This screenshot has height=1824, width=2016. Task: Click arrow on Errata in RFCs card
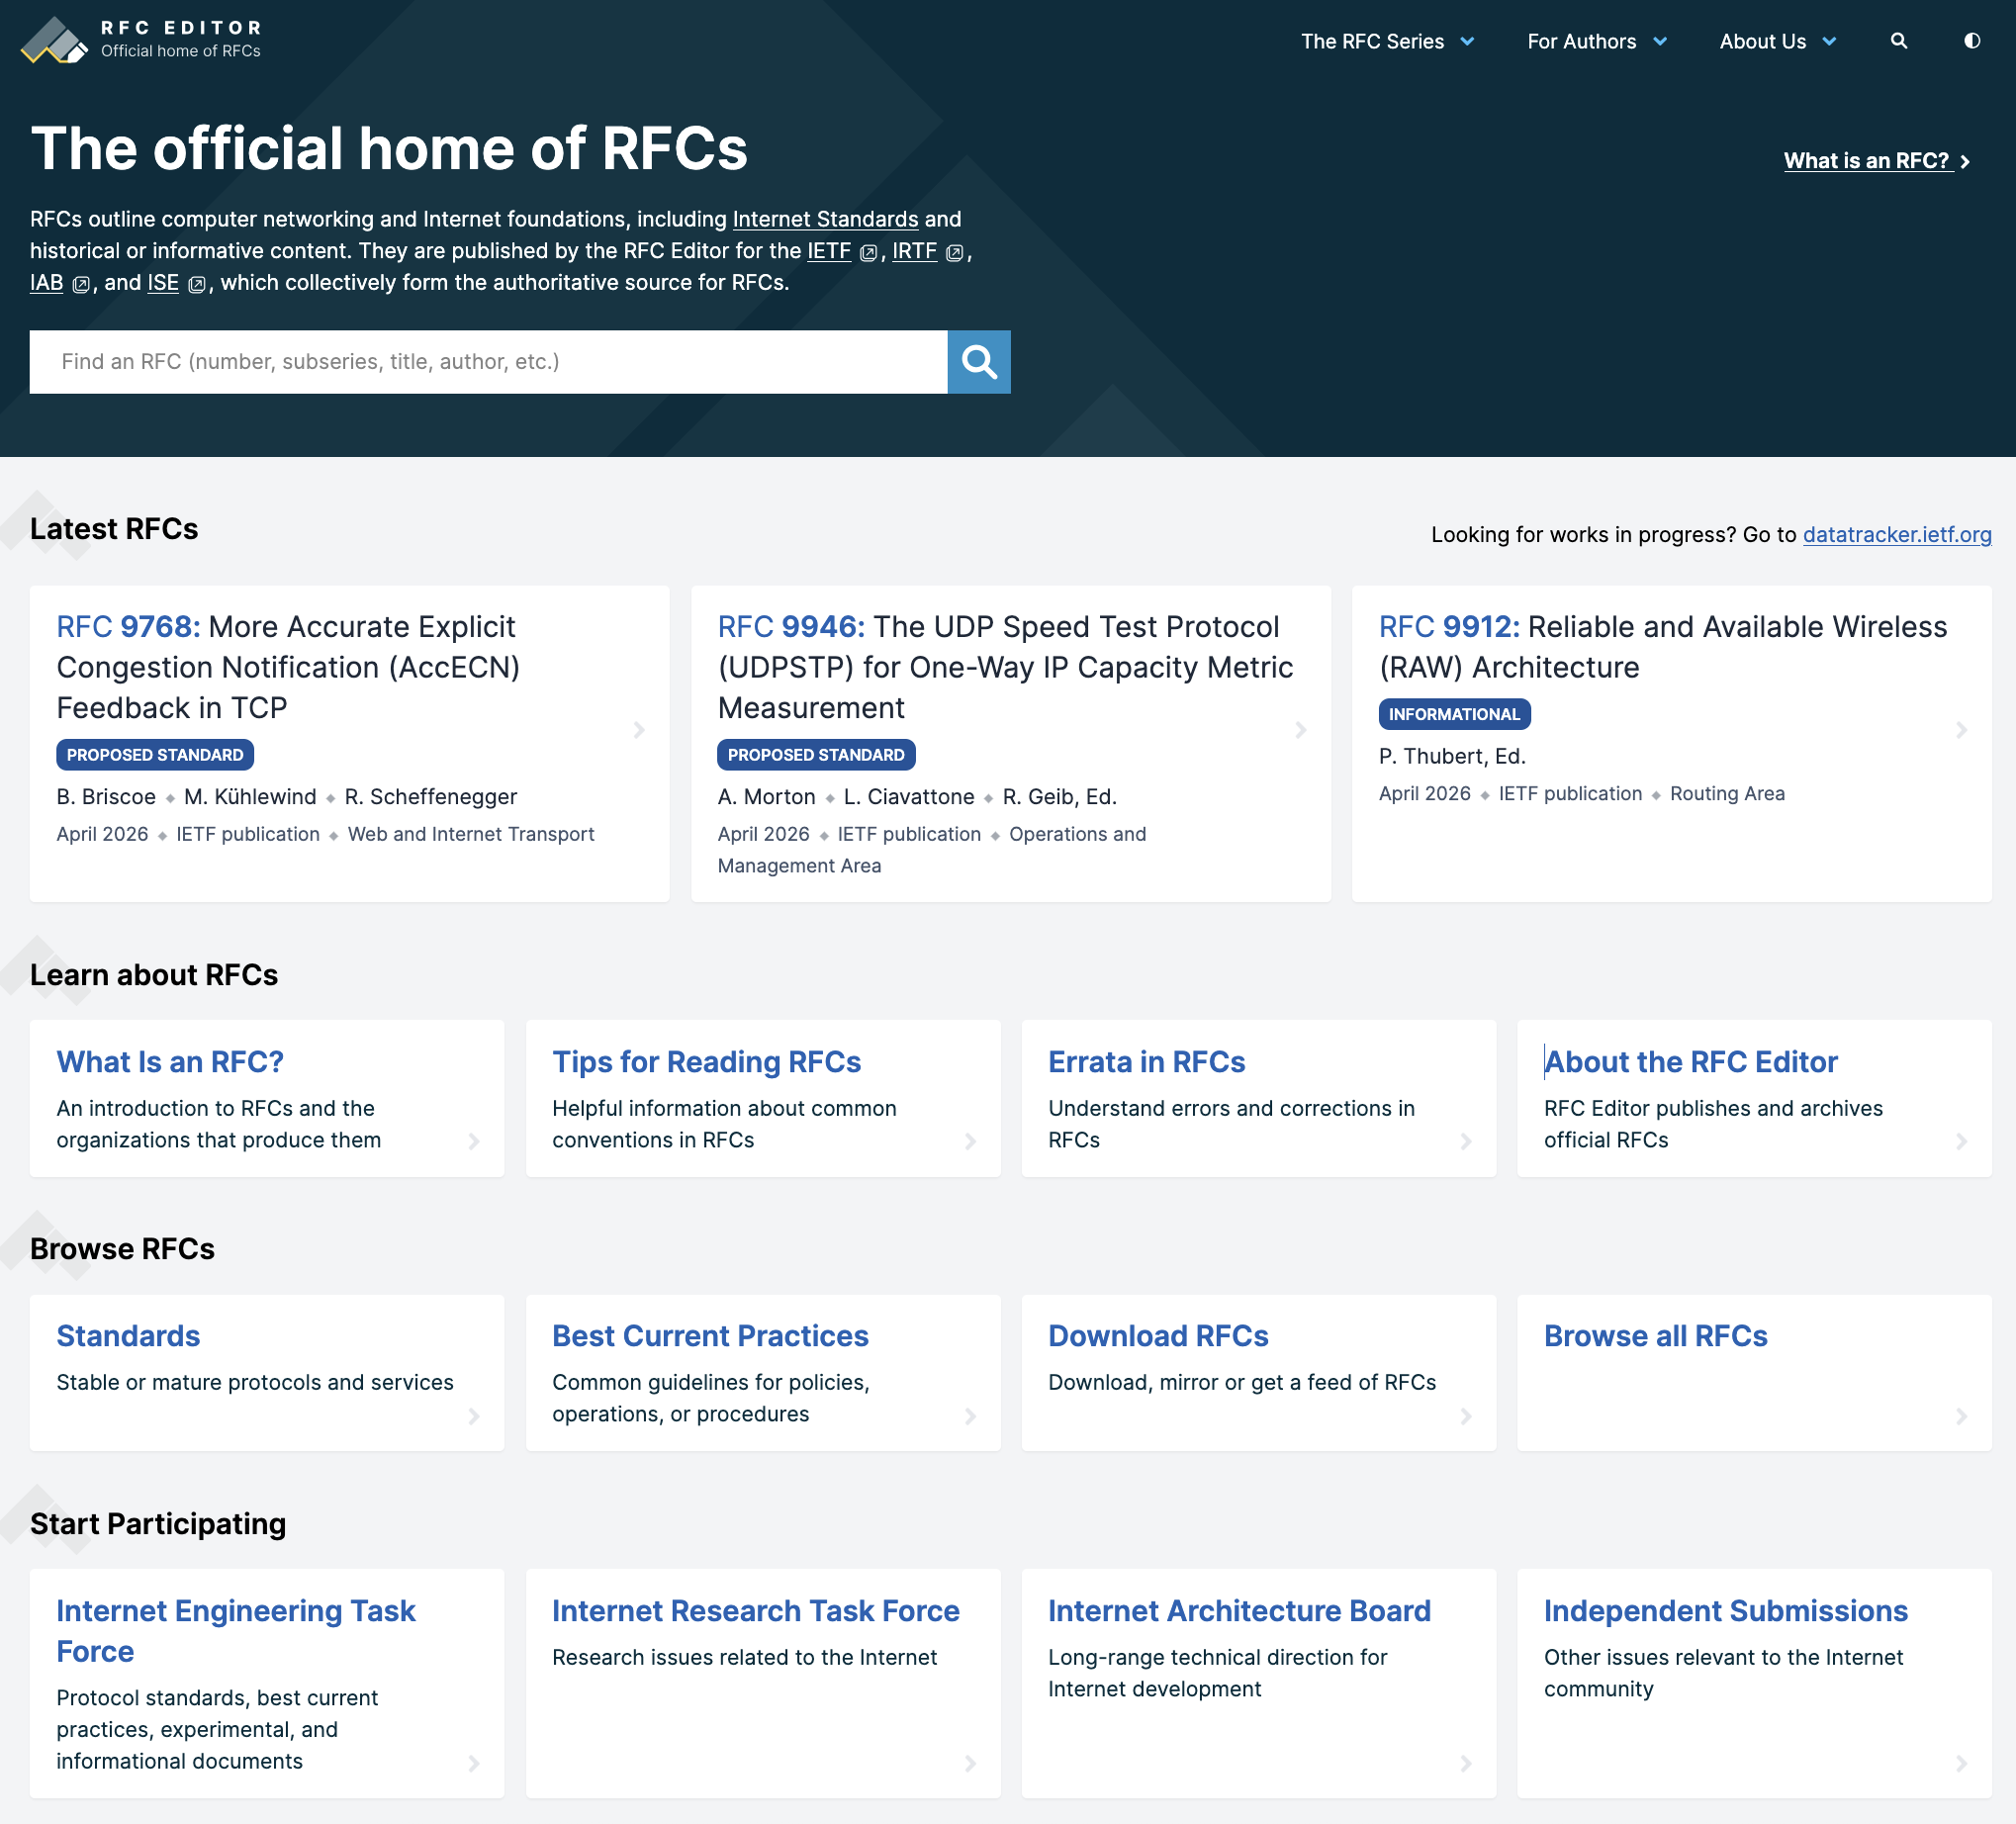pyautogui.click(x=1466, y=1141)
